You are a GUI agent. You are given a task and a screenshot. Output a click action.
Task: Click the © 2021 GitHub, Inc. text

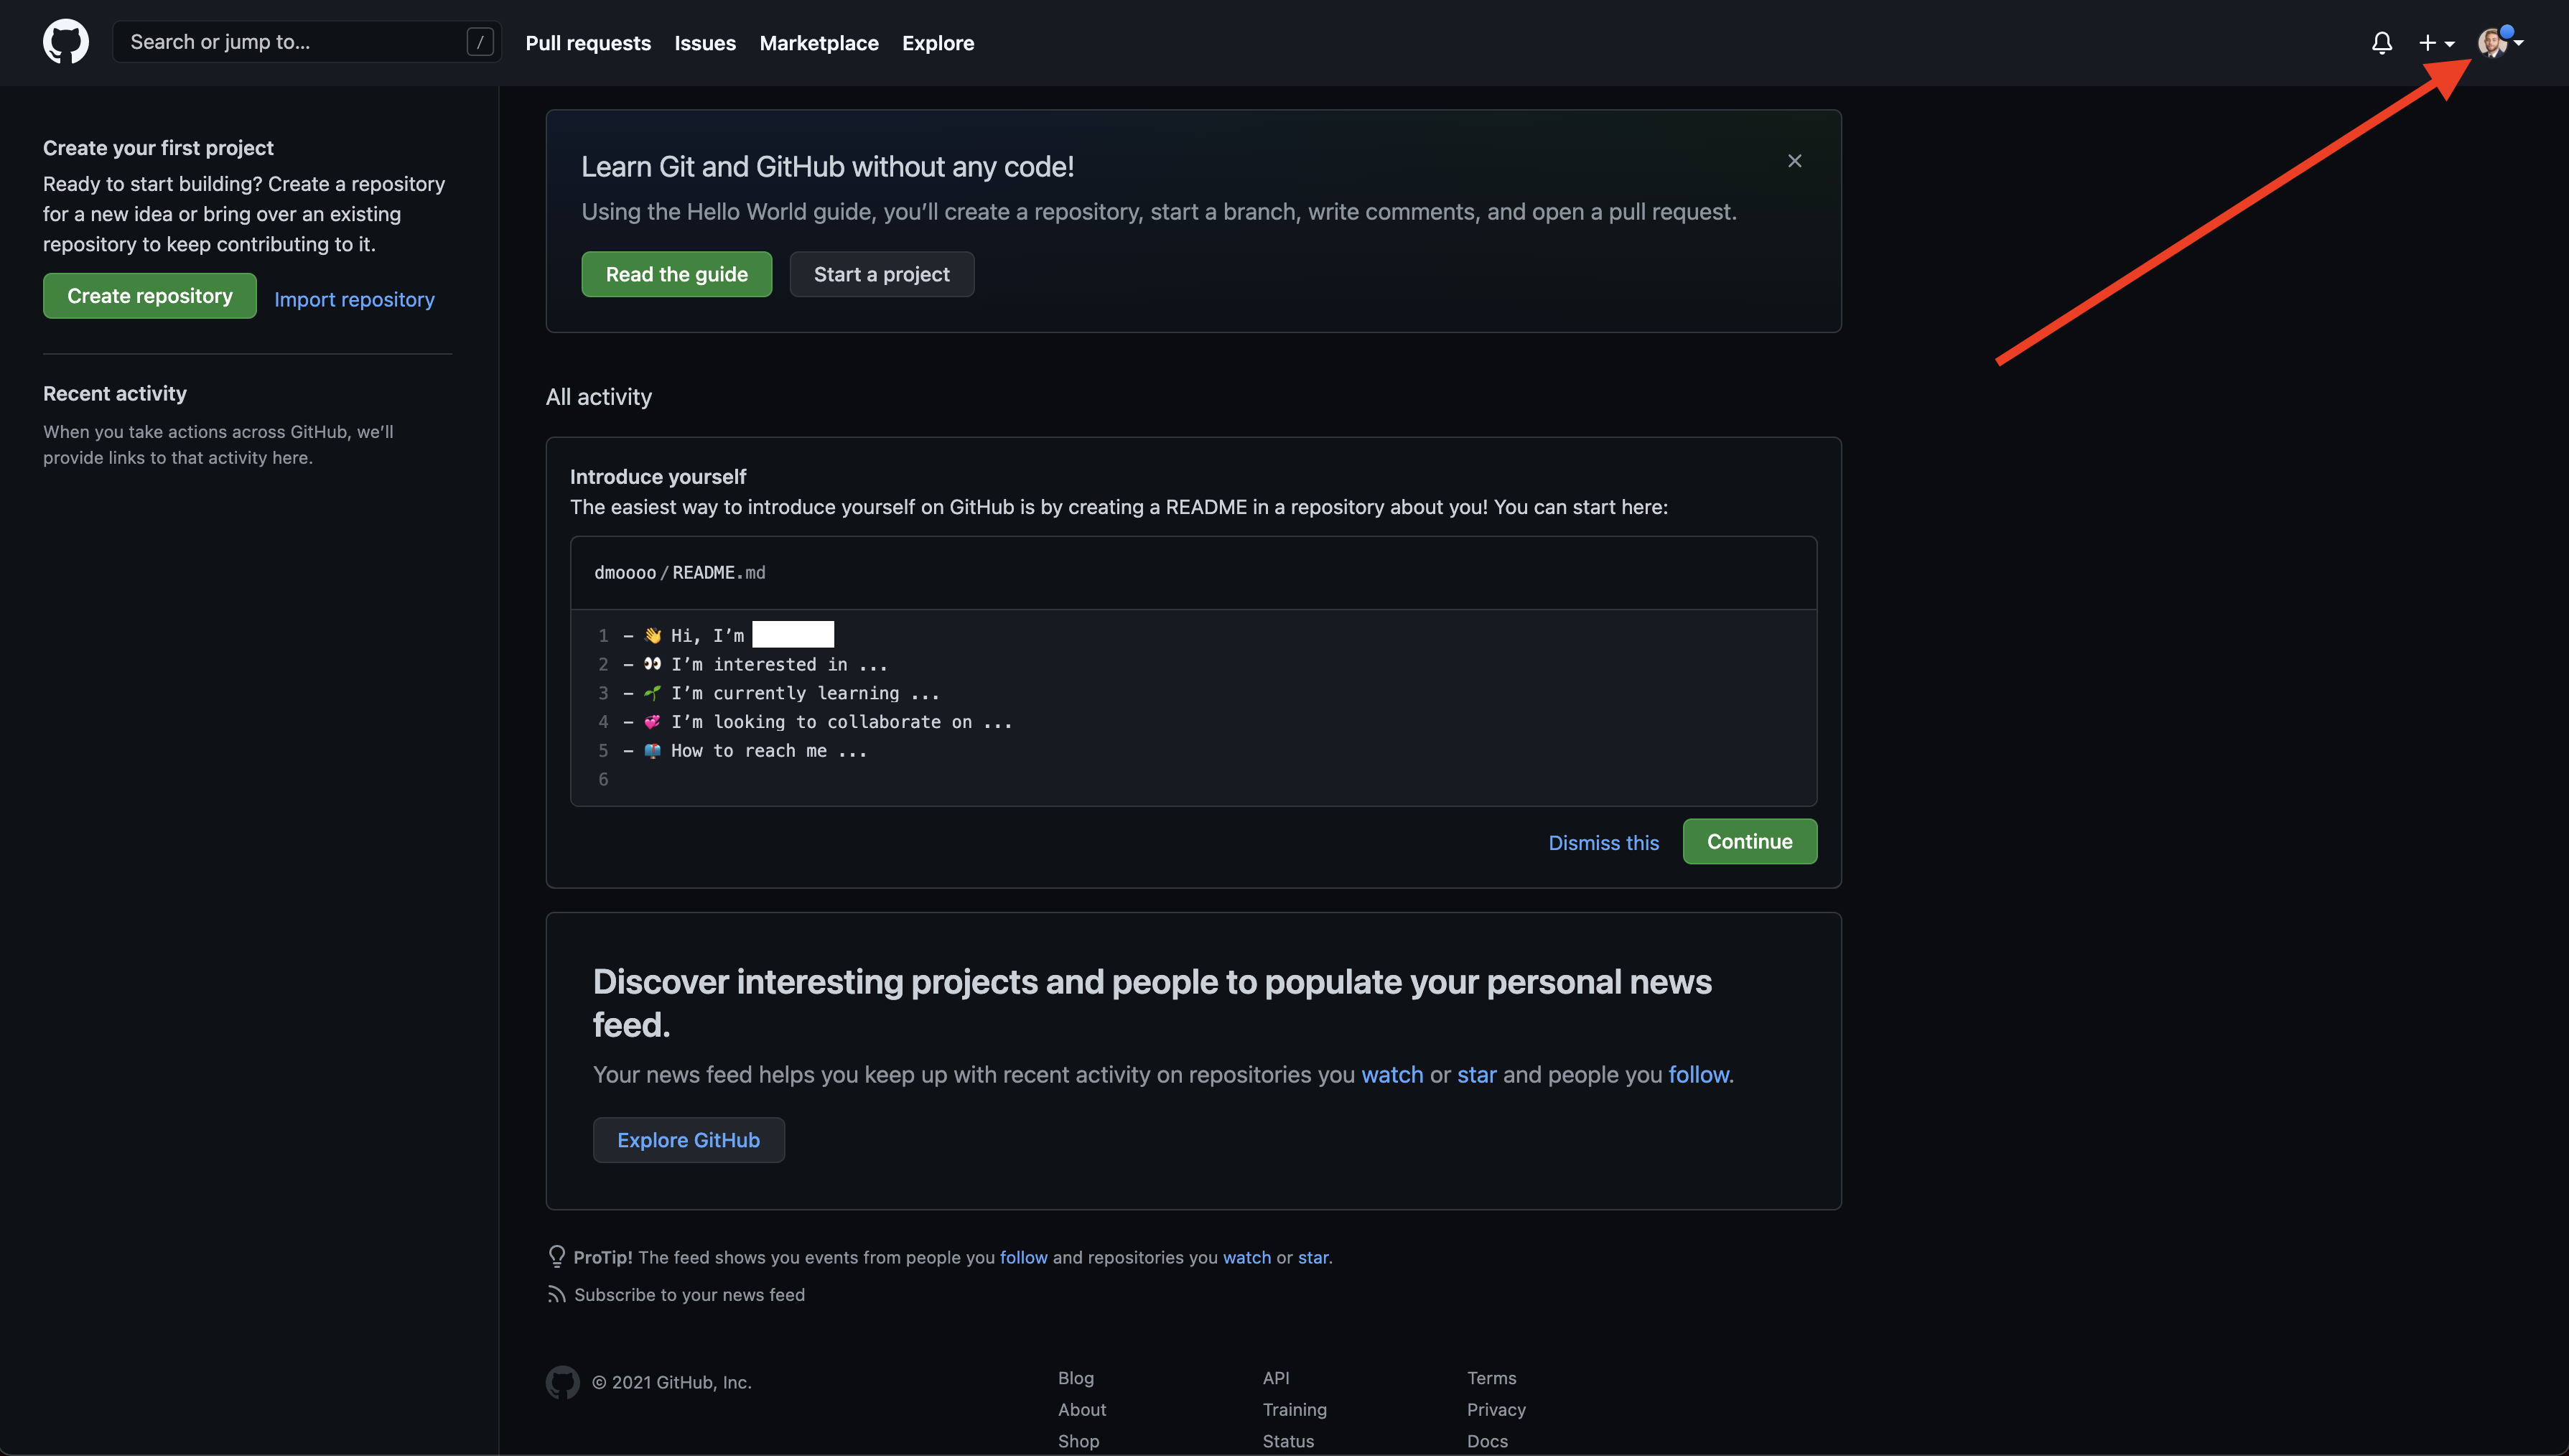pos(672,1382)
